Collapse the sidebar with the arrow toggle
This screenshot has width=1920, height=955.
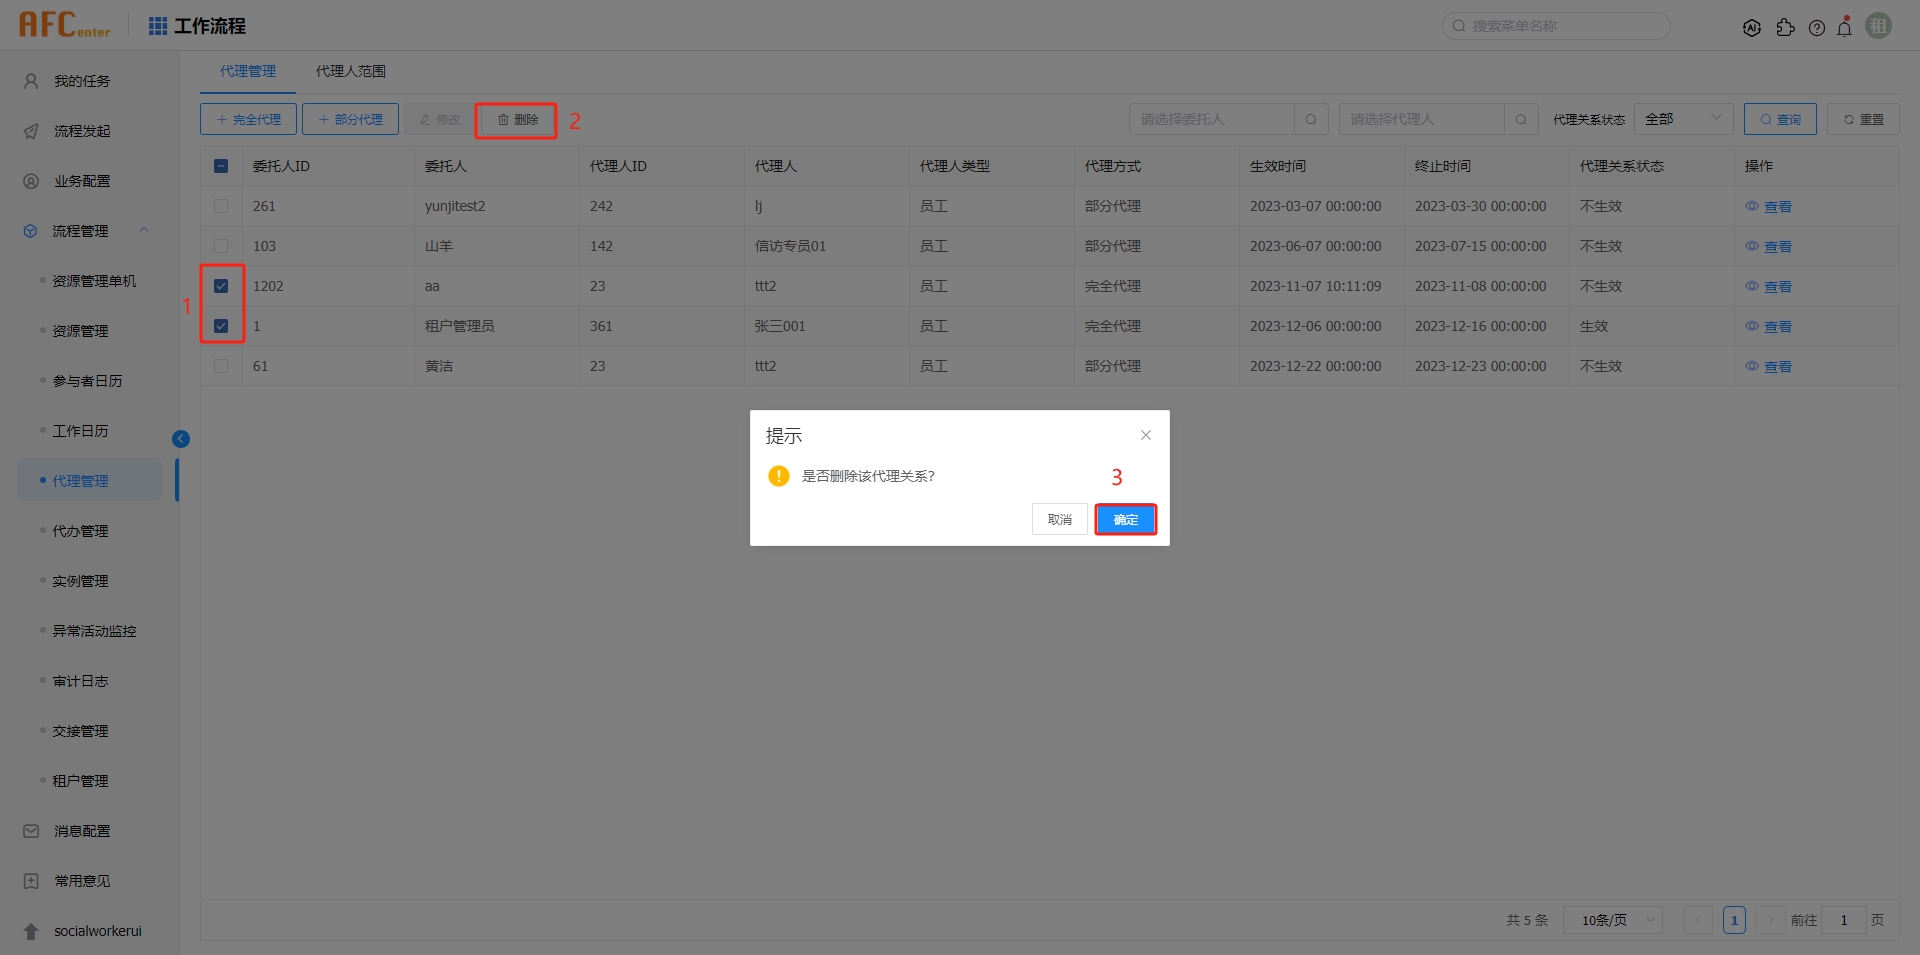pos(181,438)
